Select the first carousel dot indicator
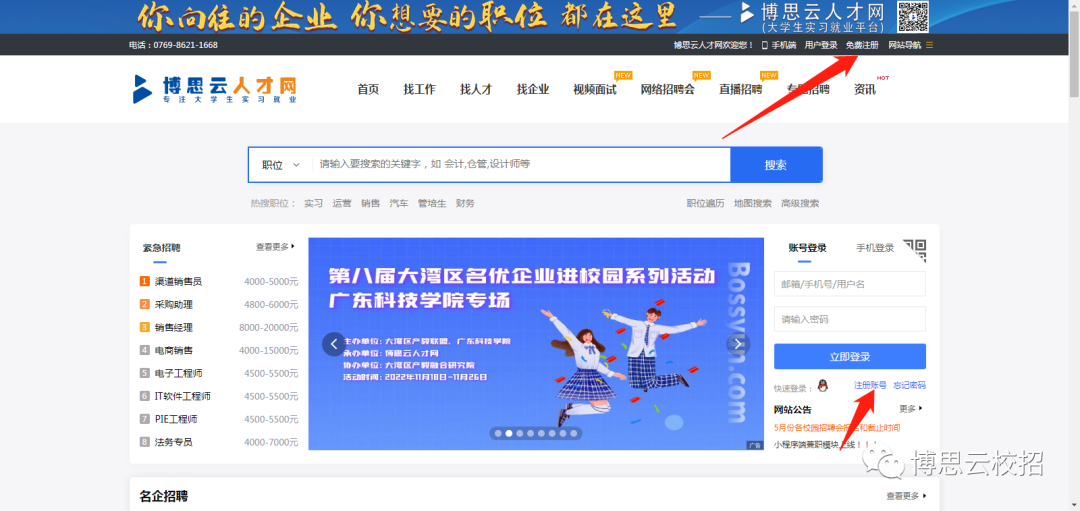This screenshot has height=511, width=1080. pos(498,433)
